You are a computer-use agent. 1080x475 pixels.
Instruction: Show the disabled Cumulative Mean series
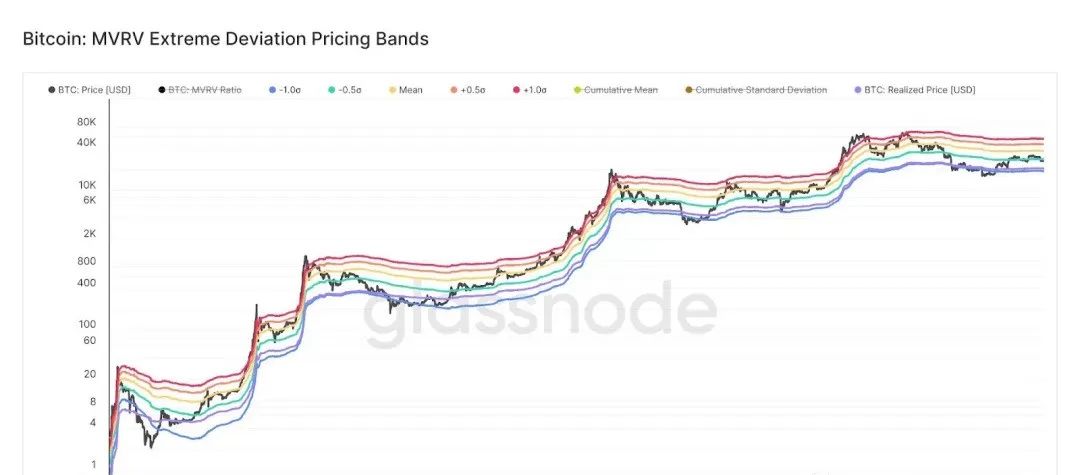coord(621,90)
